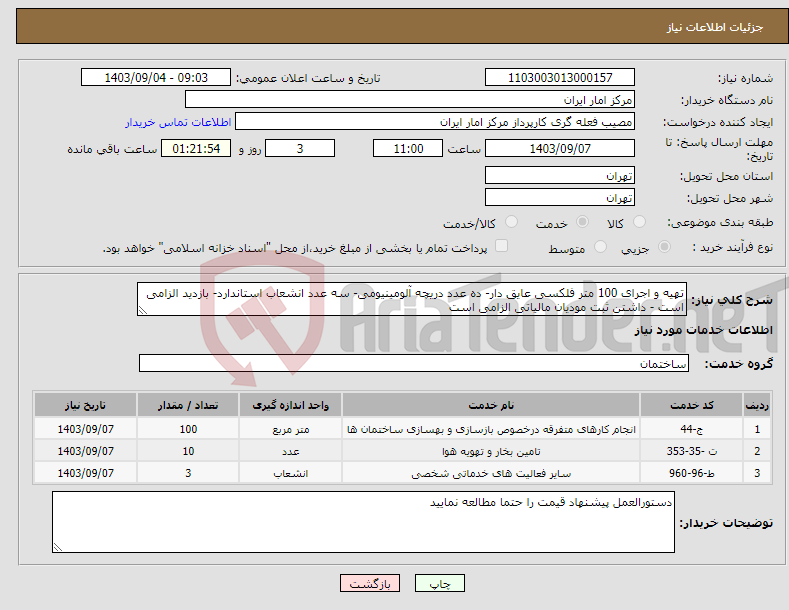Click the بازسازی و بهسازی ساختمان ها service cell
789x610 pixels.
pyautogui.click(x=491, y=429)
